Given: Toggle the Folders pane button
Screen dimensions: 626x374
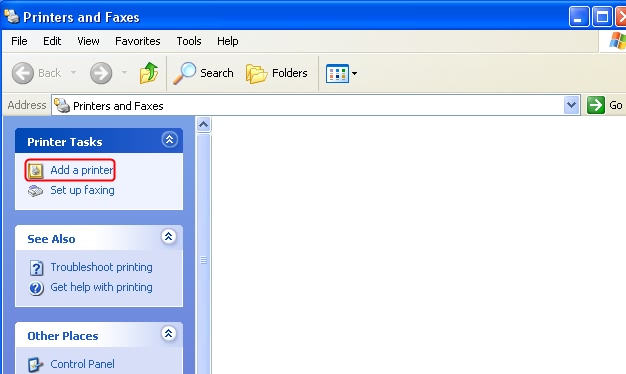Looking at the screenshot, I should click(277, 73).
